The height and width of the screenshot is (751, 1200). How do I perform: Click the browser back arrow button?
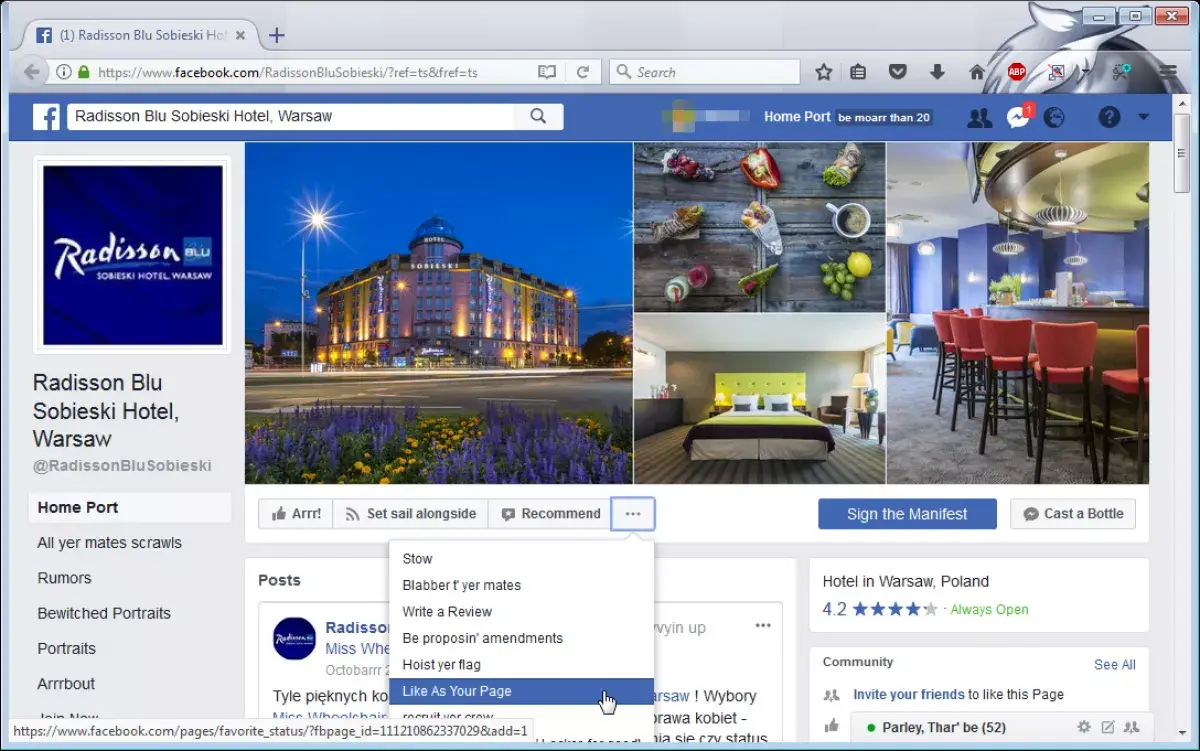click(x=32, y=72)
